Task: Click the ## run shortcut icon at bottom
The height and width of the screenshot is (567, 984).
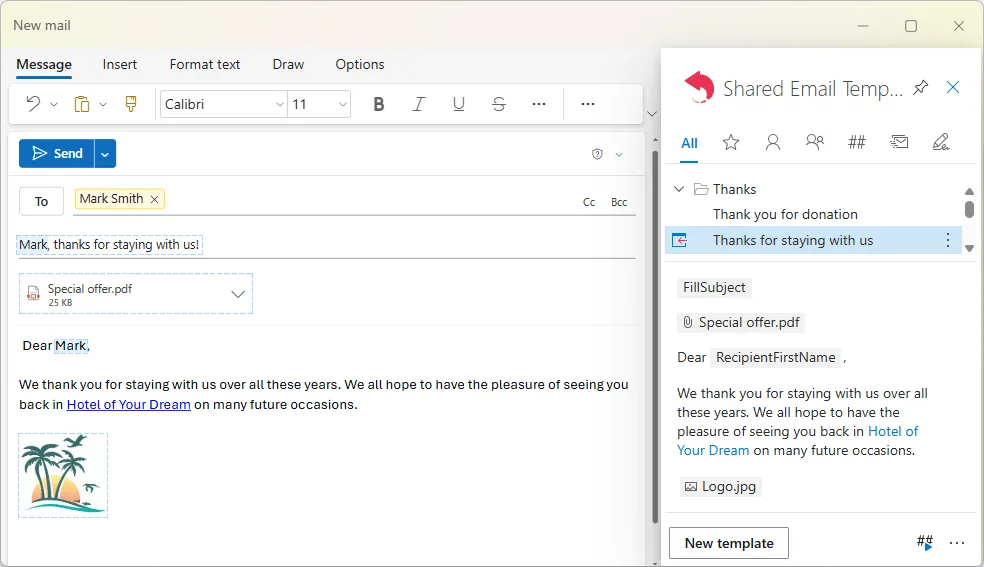Action: [925, 543]
